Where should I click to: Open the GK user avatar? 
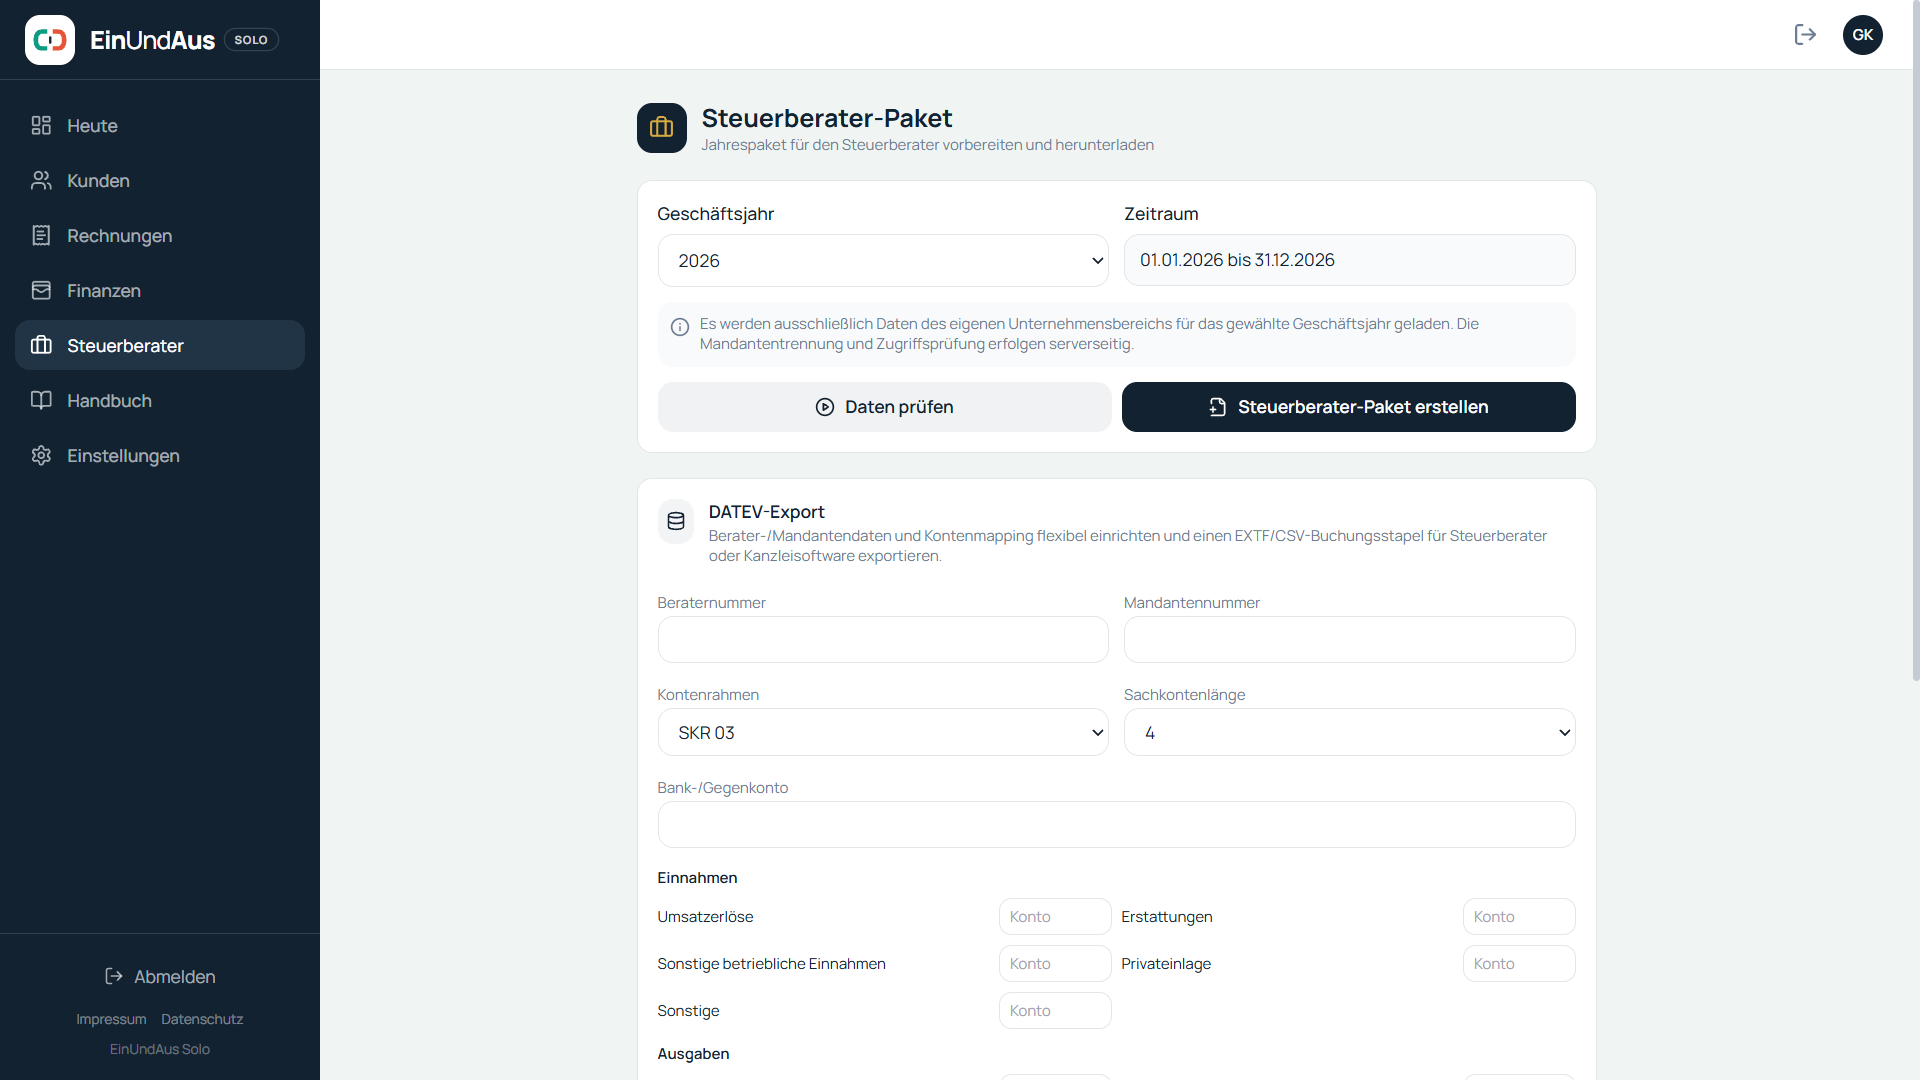1863,35
